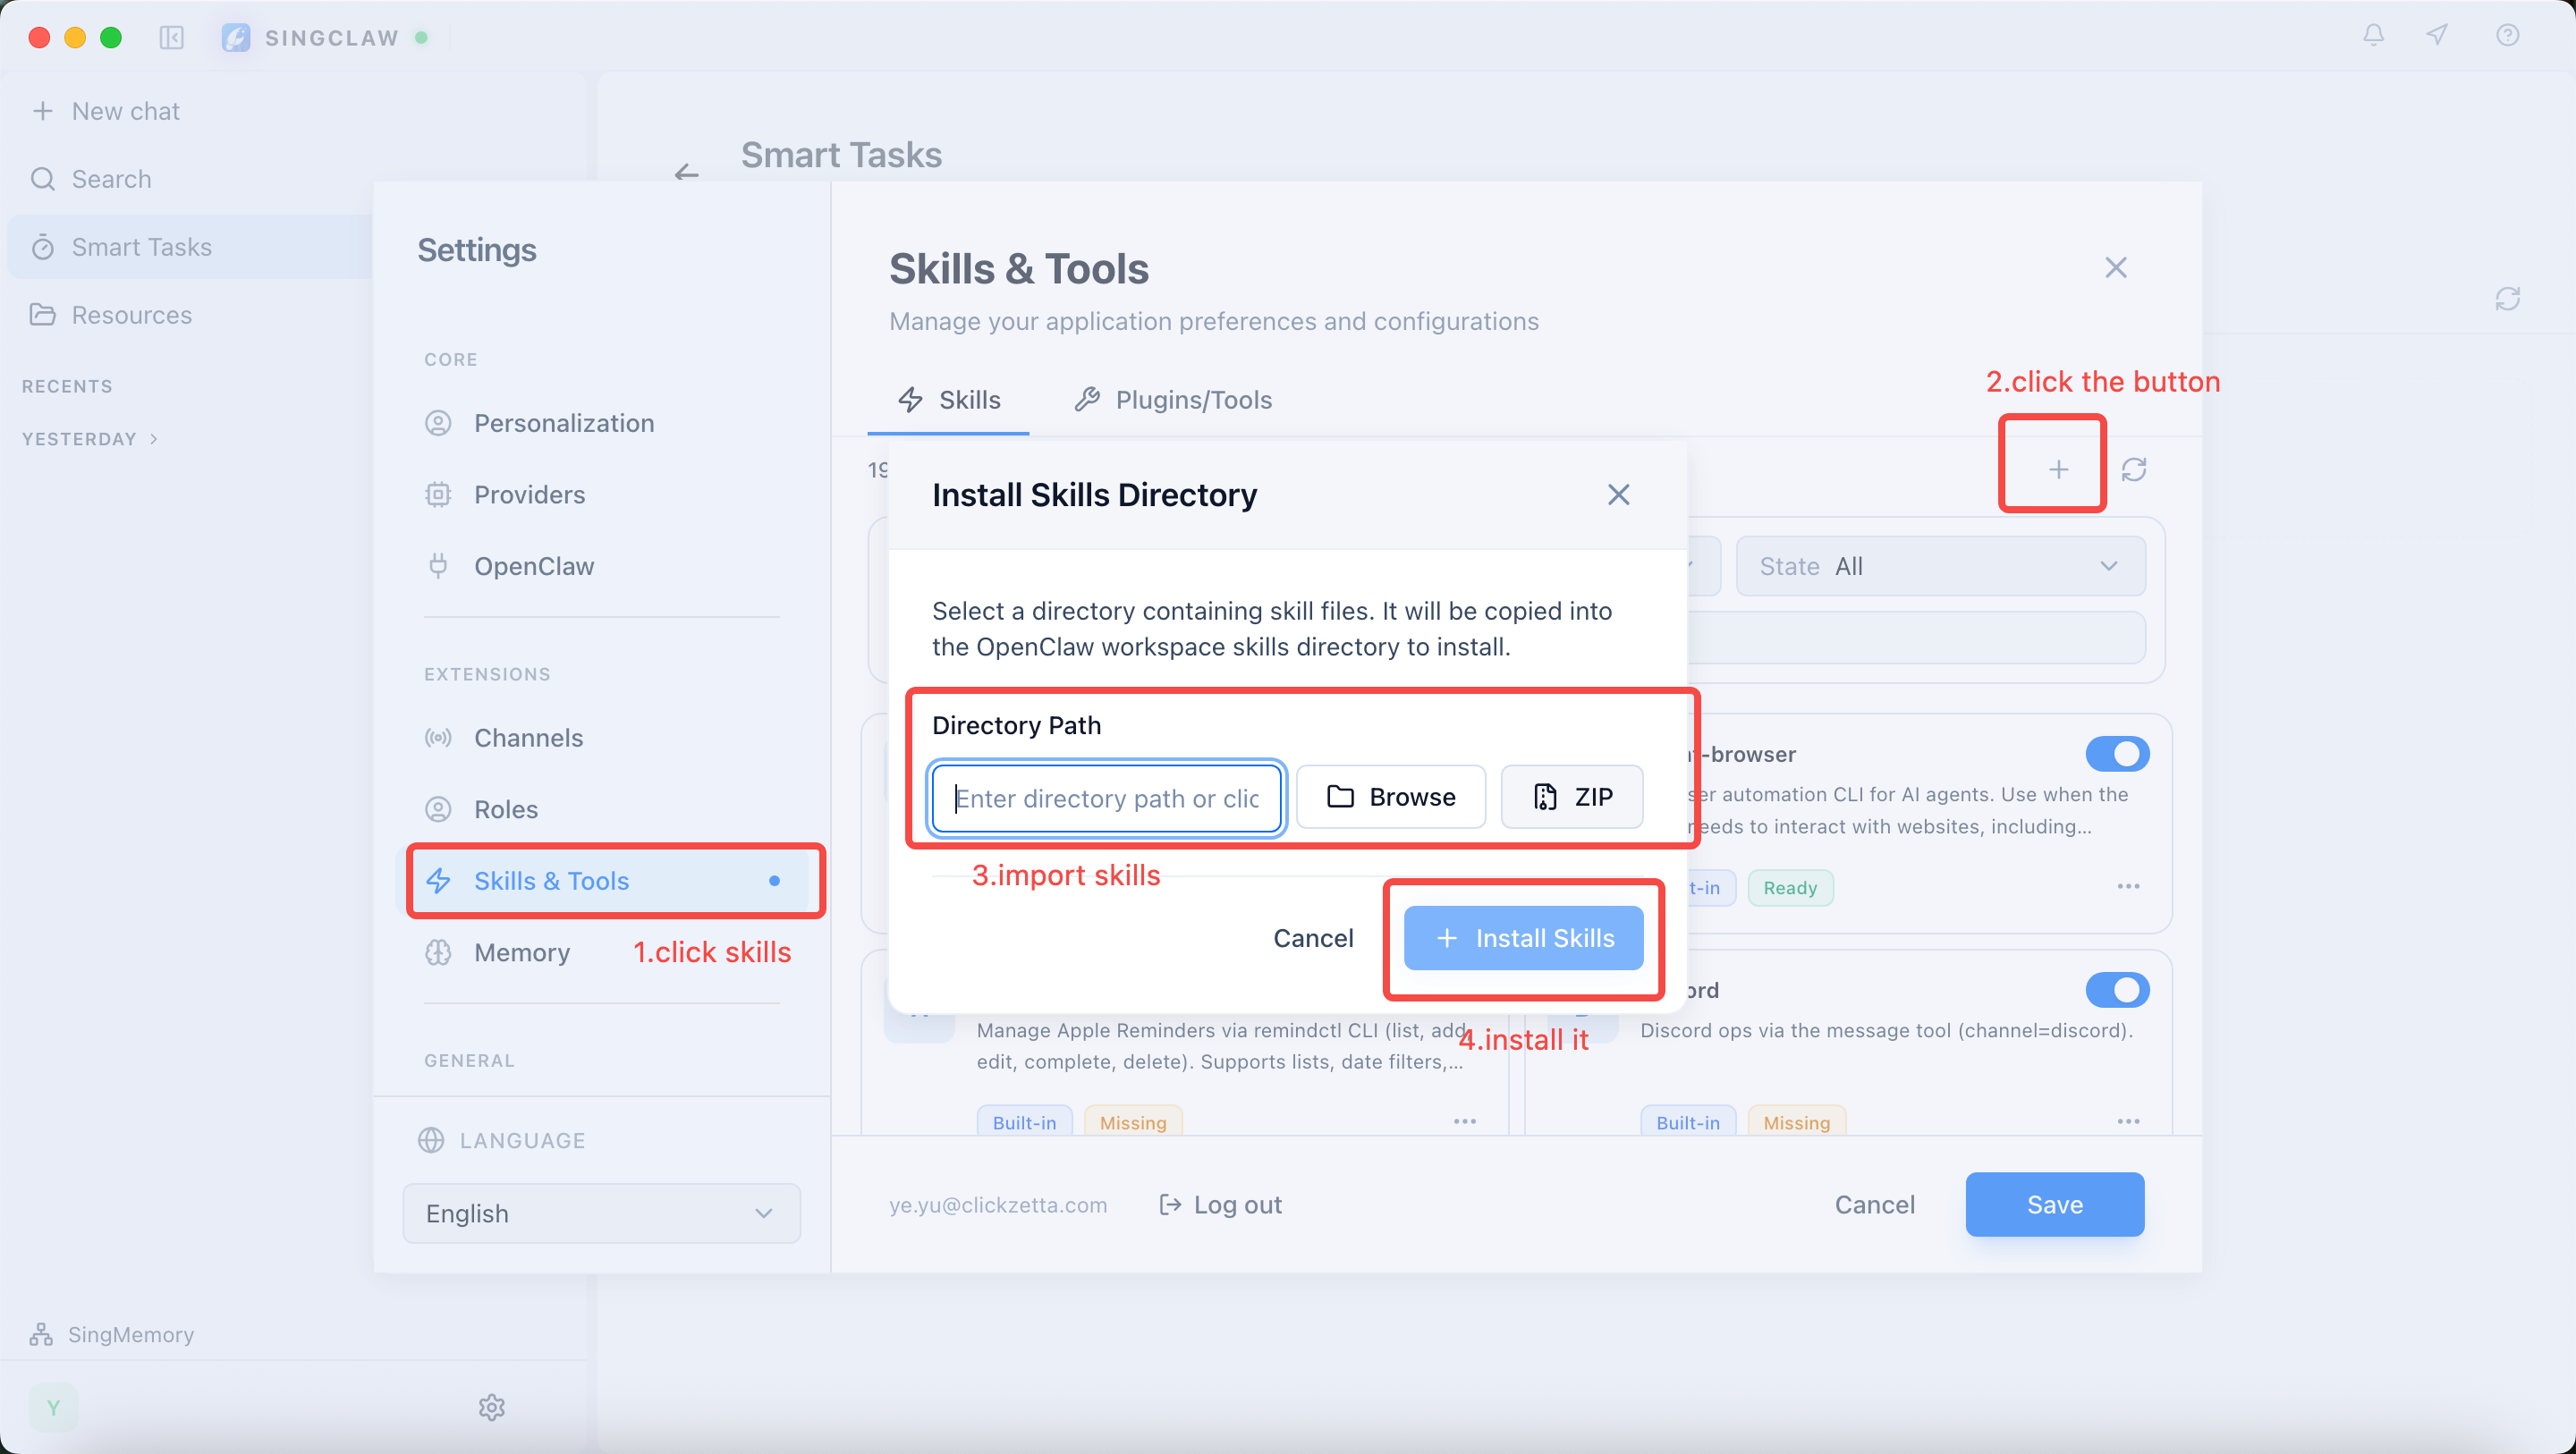Image resolution: width=2576 pixels, height=1454 pixels.
Task: Disable the Discord skill toggle
Action: [x=2117, y=990]
